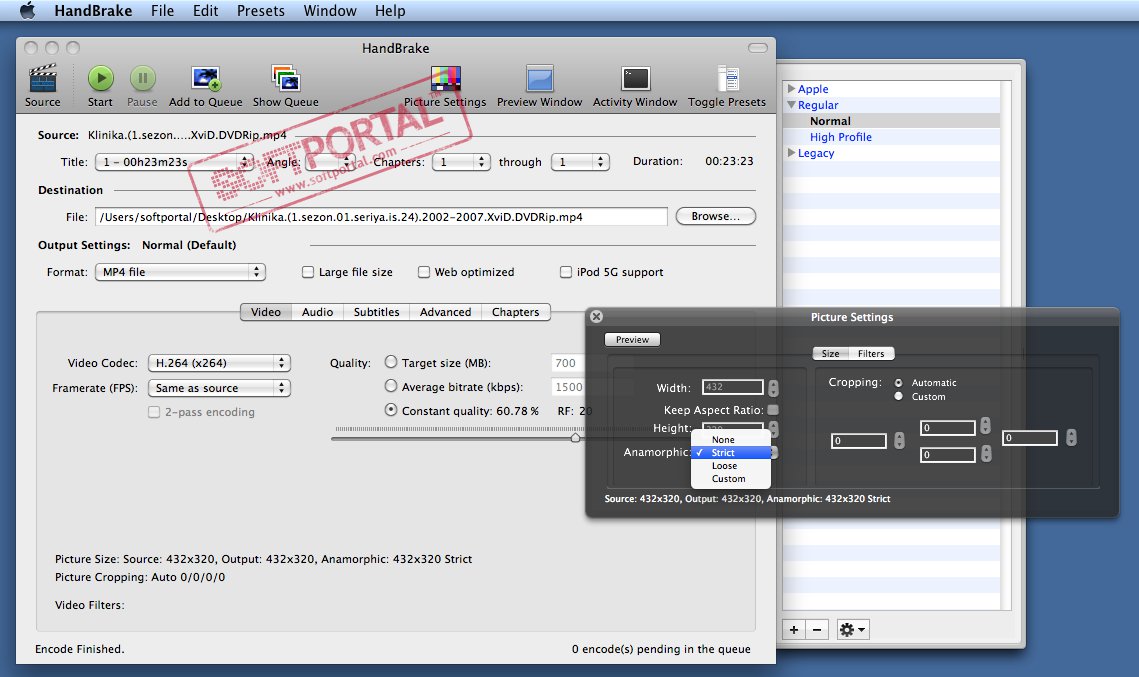This screenshot has width=1139, height=677.
Task: Click the toolbar hide pill button
Action: pos(758,48)
